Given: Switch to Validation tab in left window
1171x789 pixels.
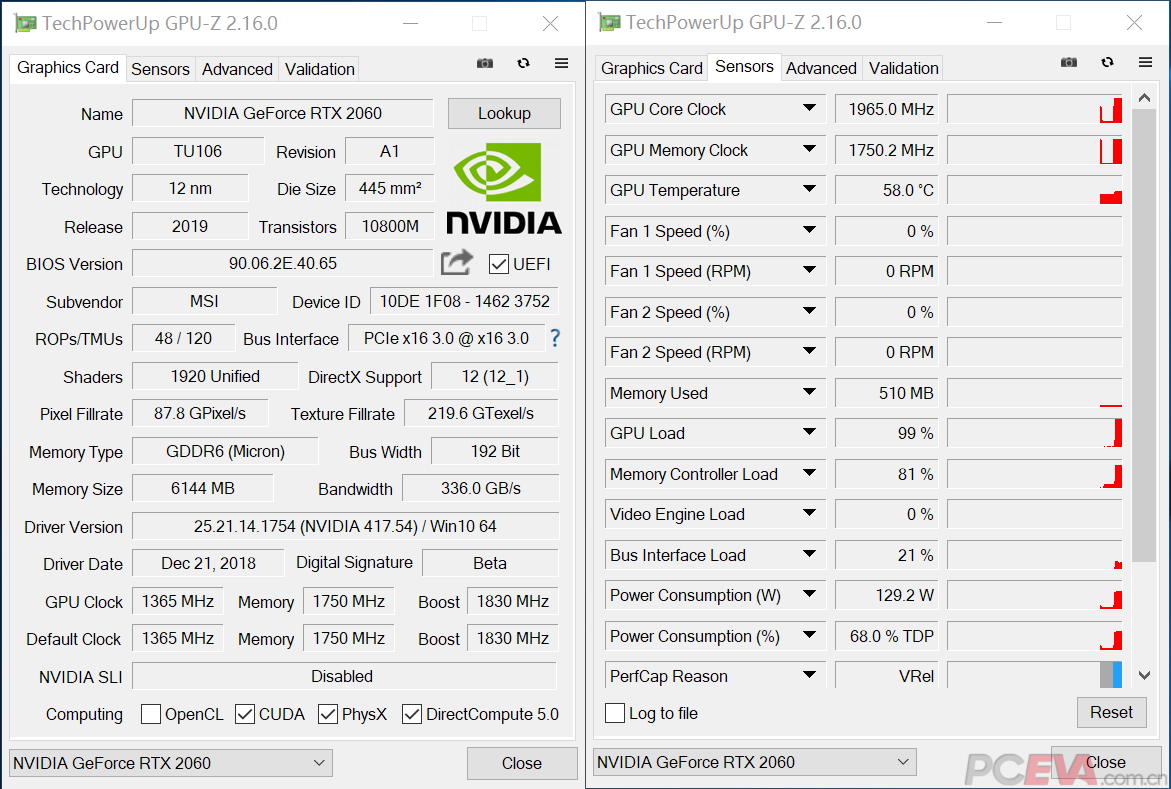Looking at the screenshot, I should point(320,69).
